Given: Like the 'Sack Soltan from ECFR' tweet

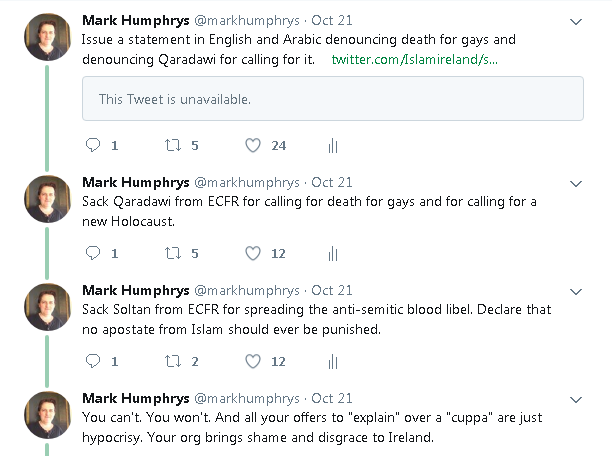Looking at the screenshot, I should (x=254, y=361).
